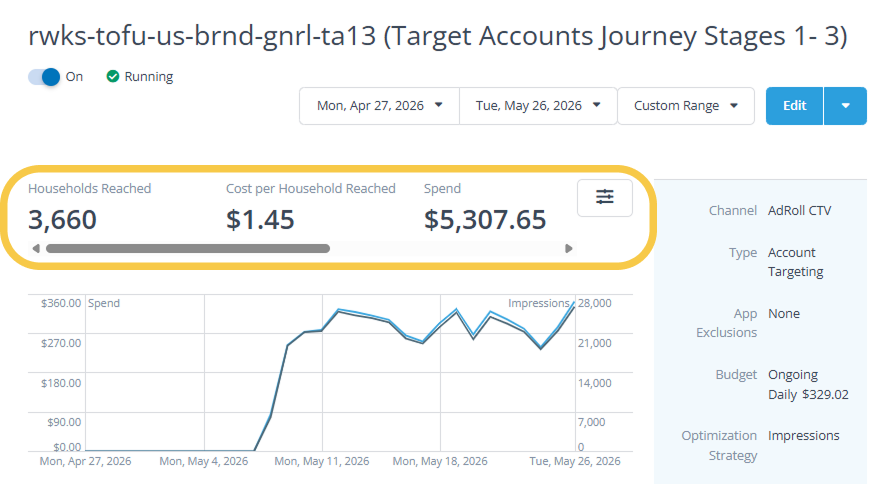The width and height of the screenshot is (879, 484).
Task: Click the blue Edit button
Action: tap(794, 105)
